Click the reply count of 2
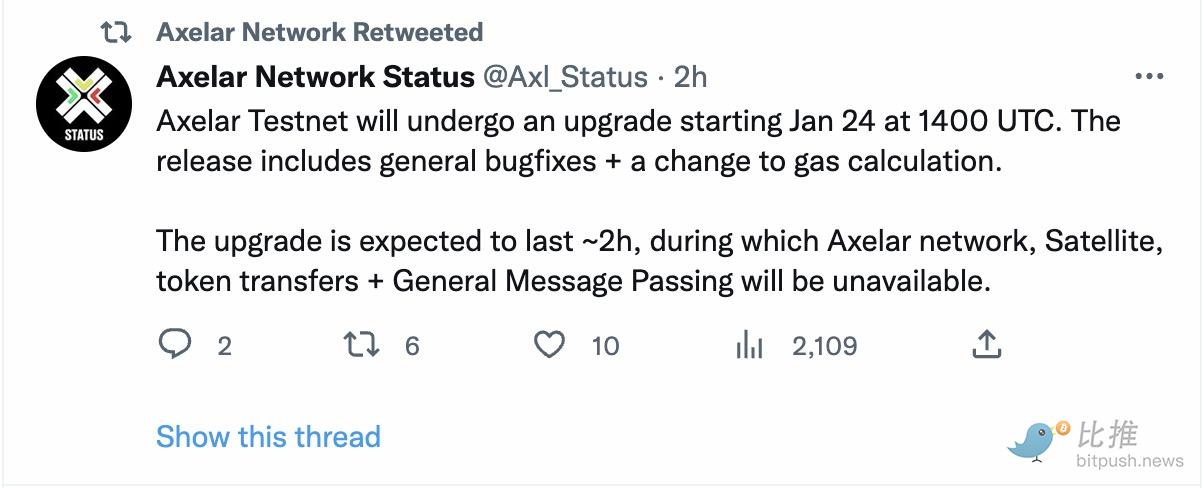This screenshot has height=488, width=1204. pyautogui.click(x=224, y=346)
